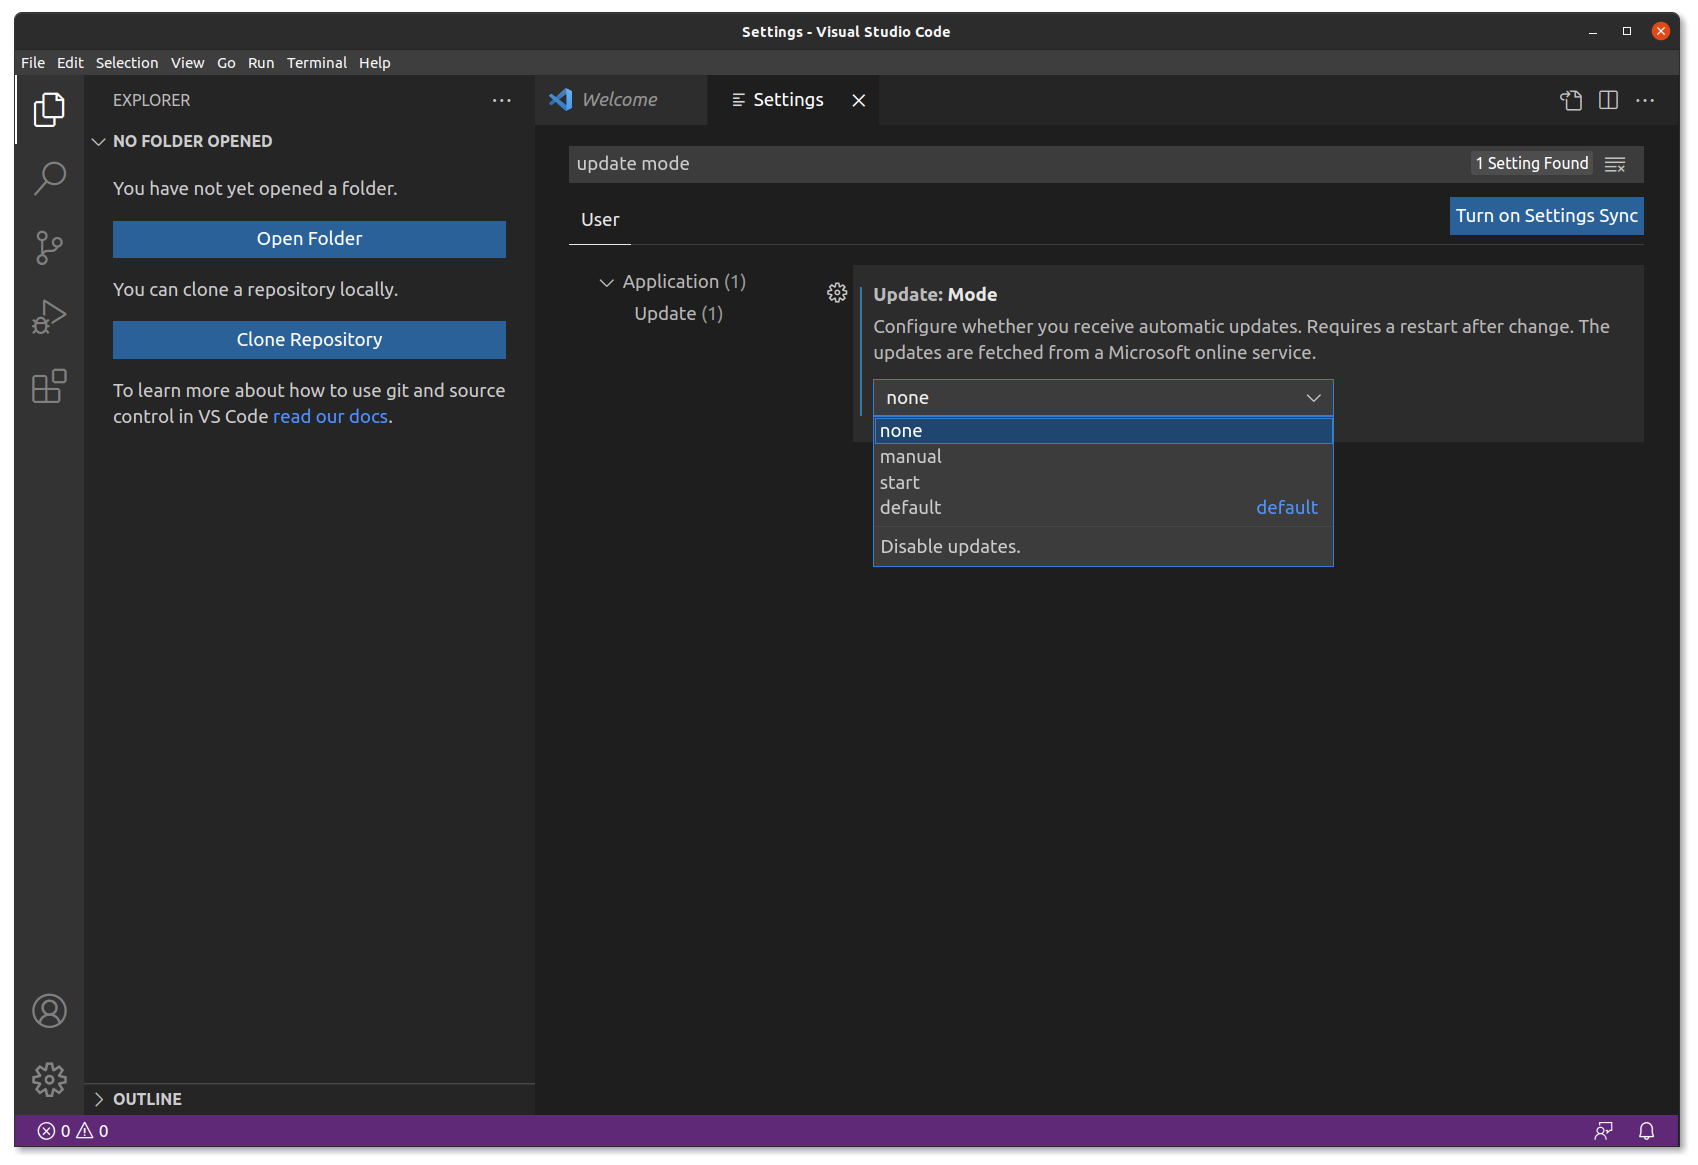Click the '1 Setting Found' badge
This screenshot has height=1165, width=1698.
tap(1531, 164)
